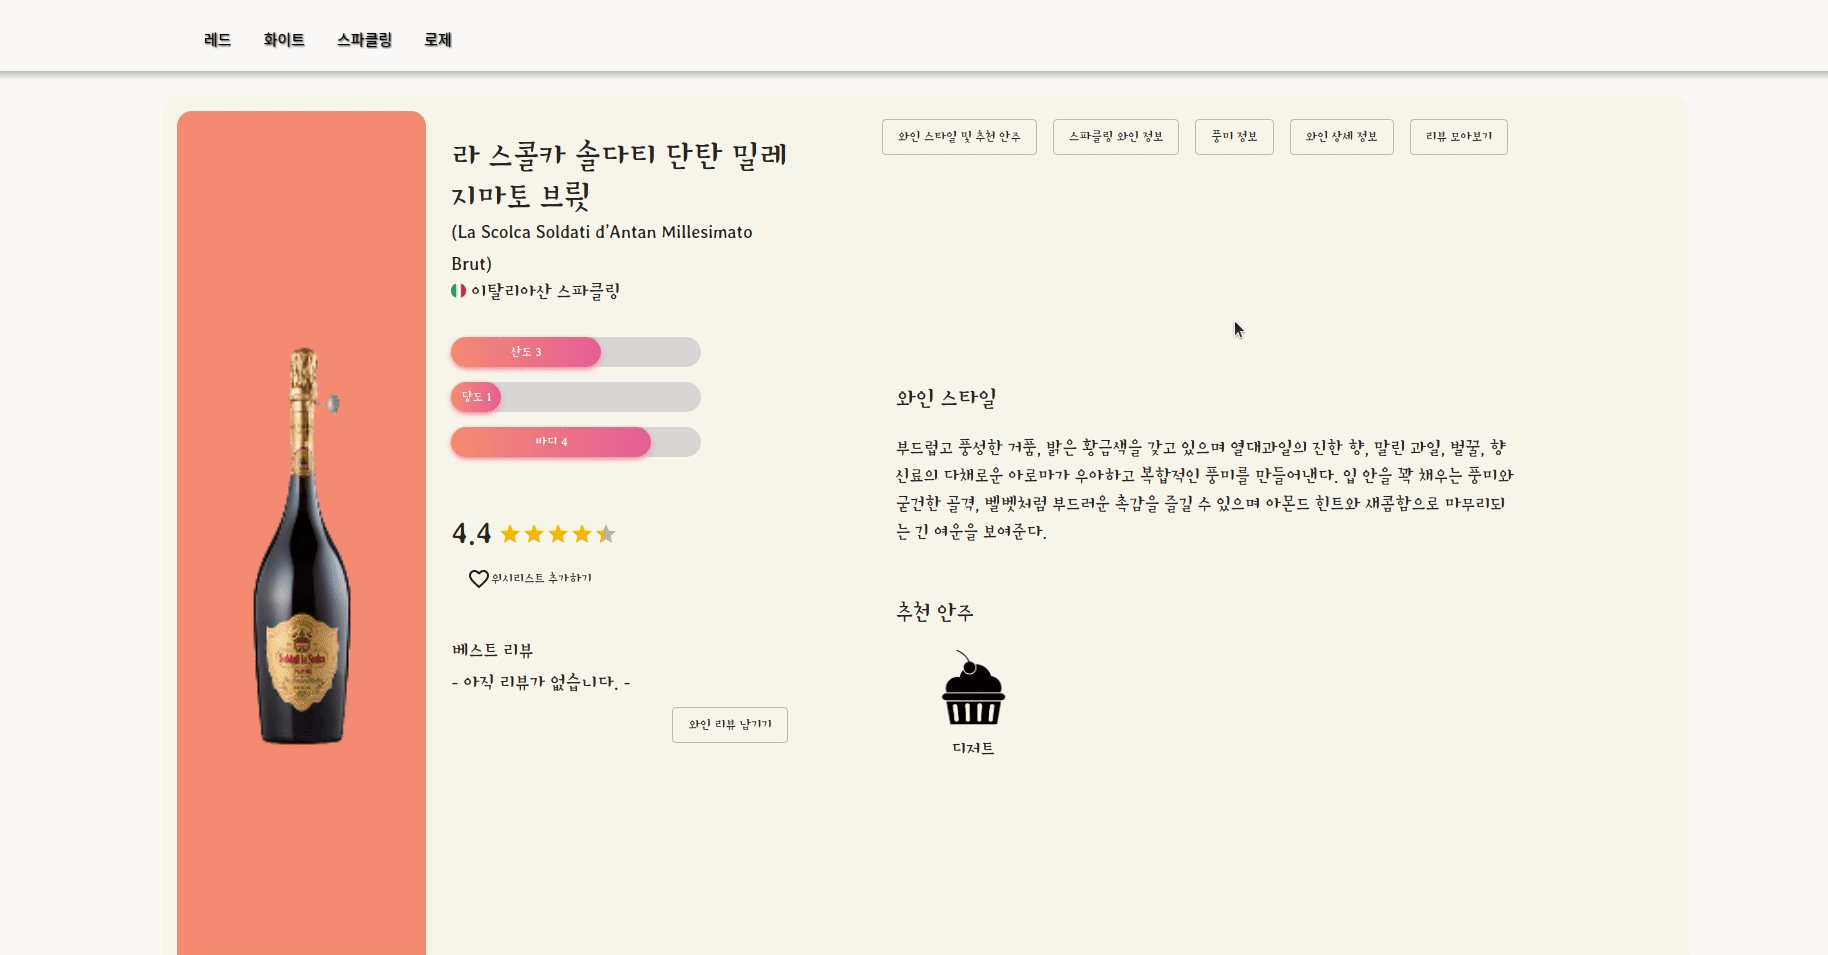Switch to the 스파클링 와인 정보 tab
Viewport: 1828px width, 955px height.
pos(1116,137)
